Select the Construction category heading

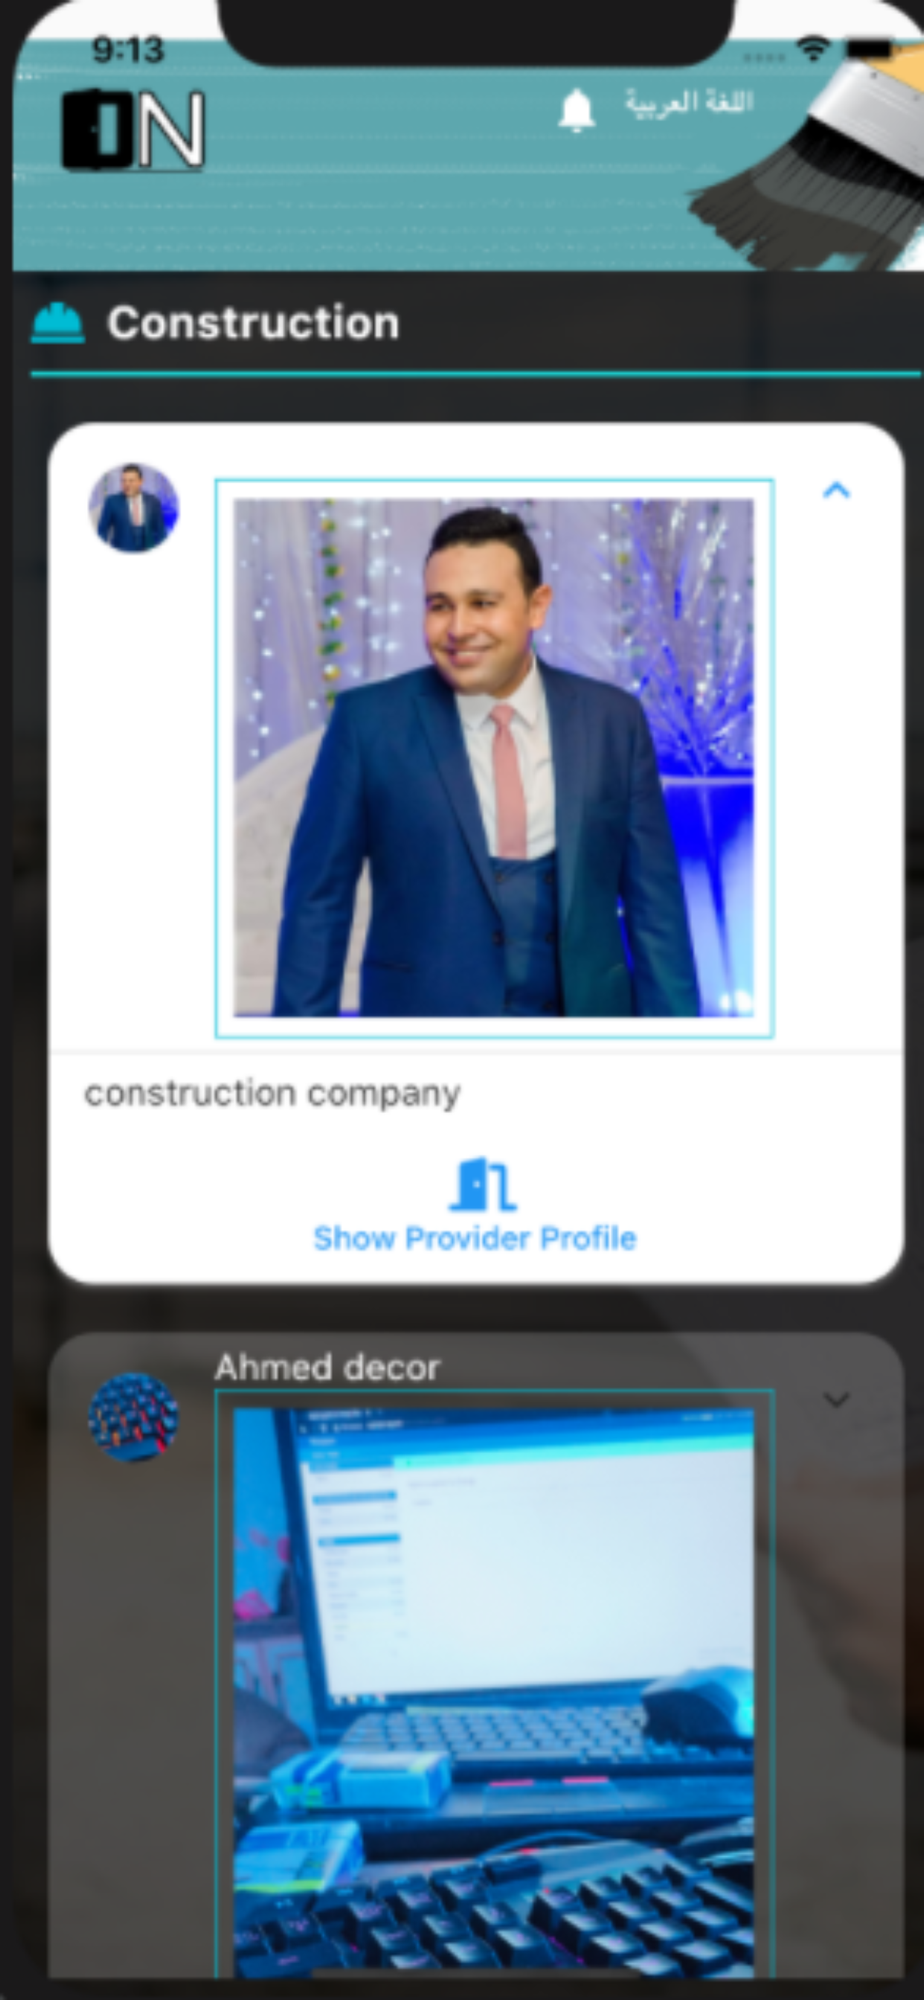pyautogui.click(x=253, y=323)
